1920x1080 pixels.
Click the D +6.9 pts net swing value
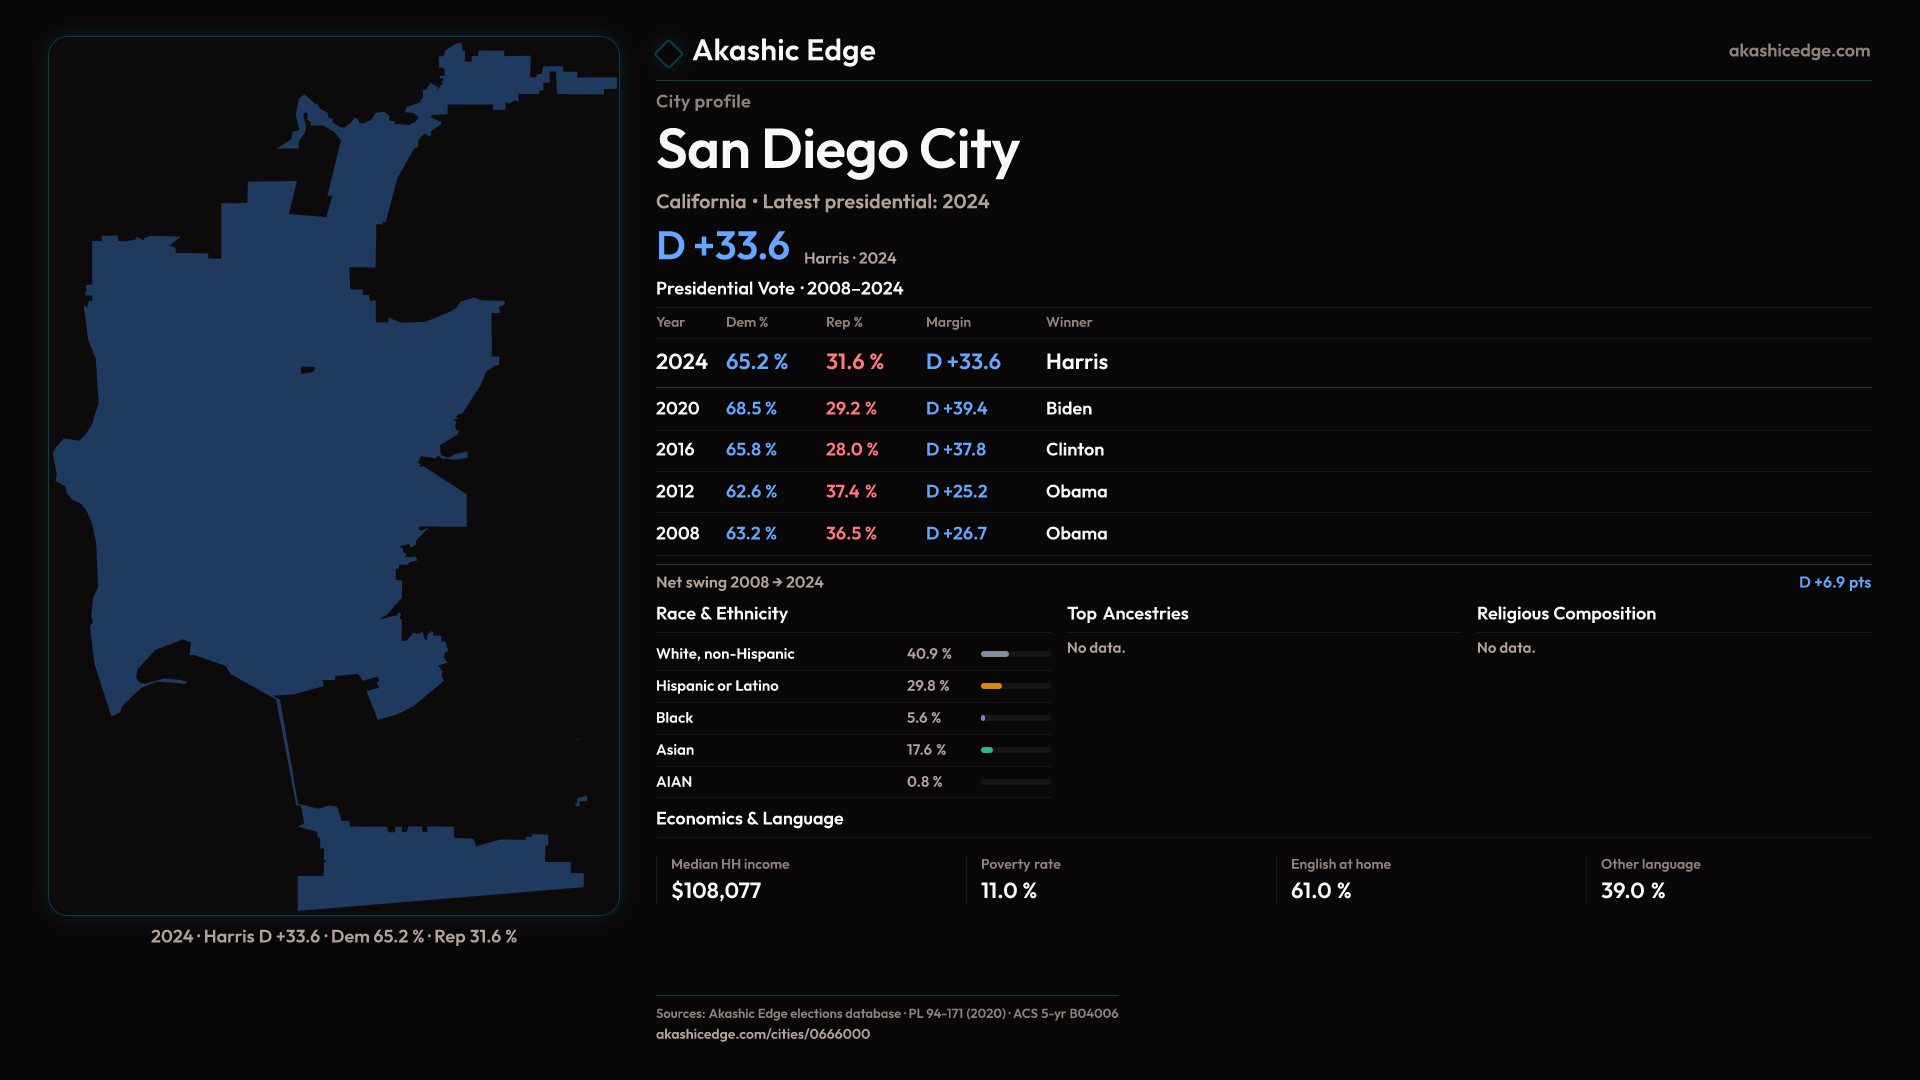pos(1834,582)
